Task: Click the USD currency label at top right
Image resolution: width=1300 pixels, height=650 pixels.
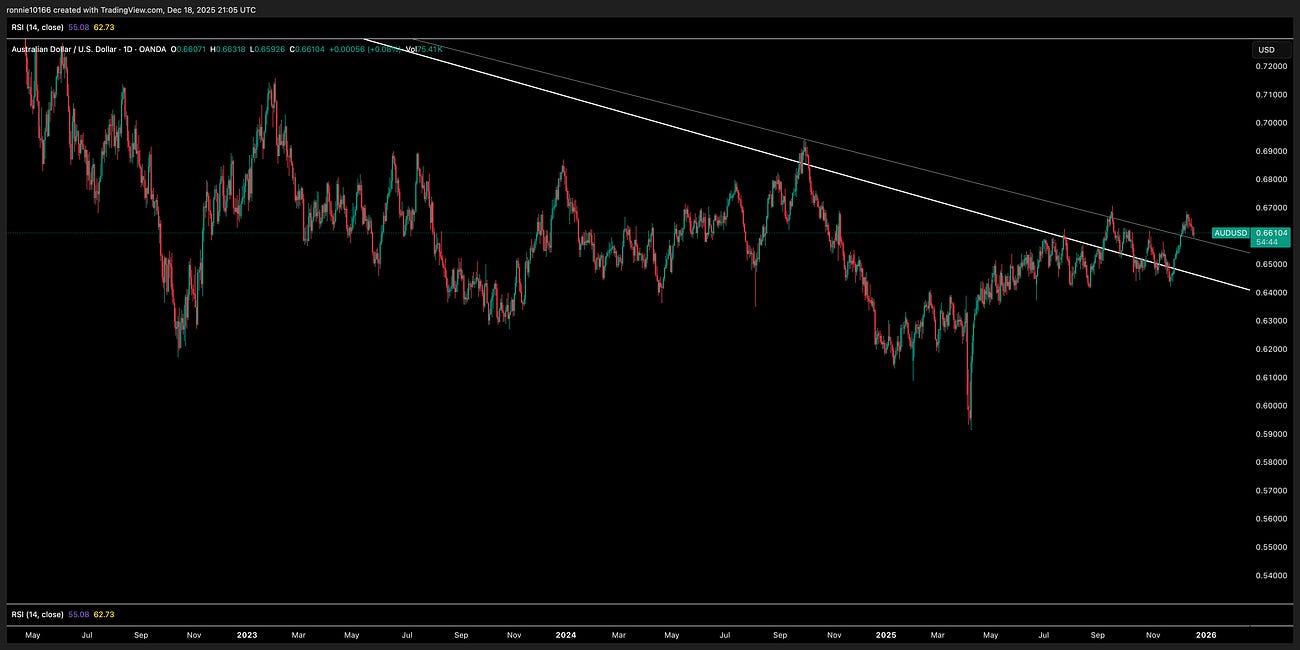Action: [1266, 48]
